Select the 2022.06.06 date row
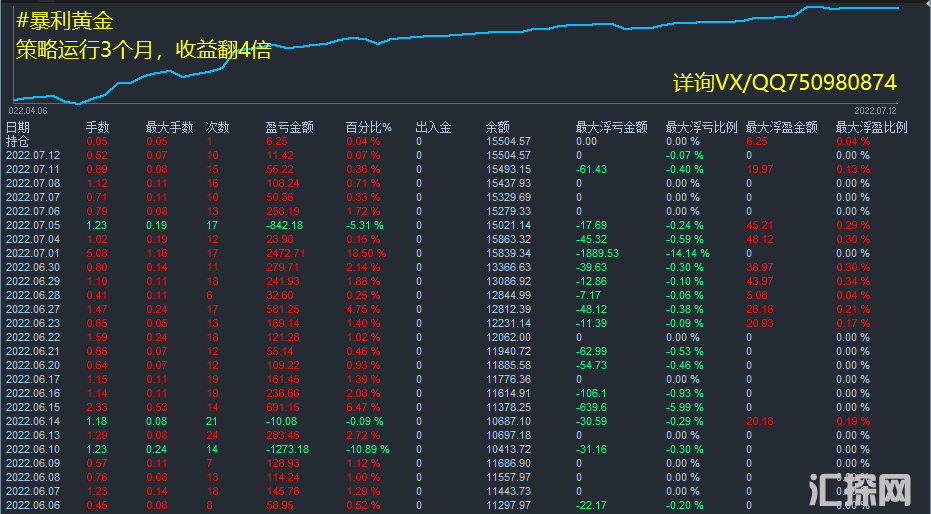Screen dimensions: 931x514 [33, 505]
